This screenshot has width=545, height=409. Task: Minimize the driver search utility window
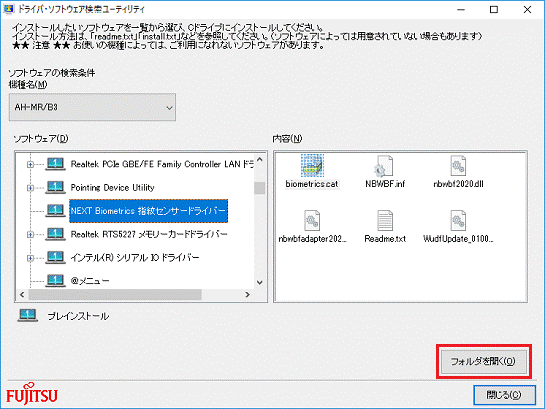[461, 9]
